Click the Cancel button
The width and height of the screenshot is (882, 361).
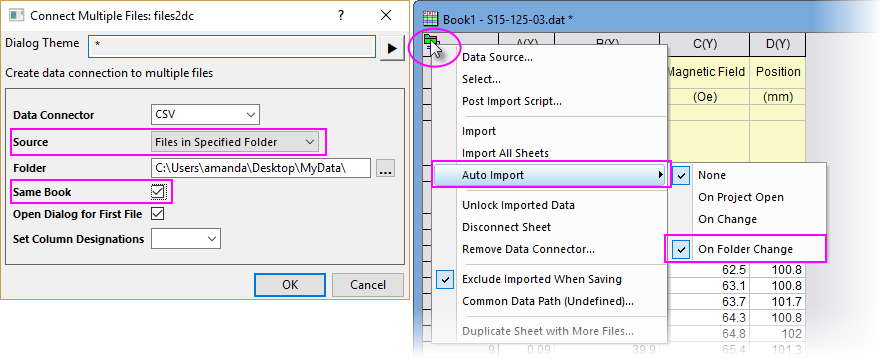coord(368,285)
